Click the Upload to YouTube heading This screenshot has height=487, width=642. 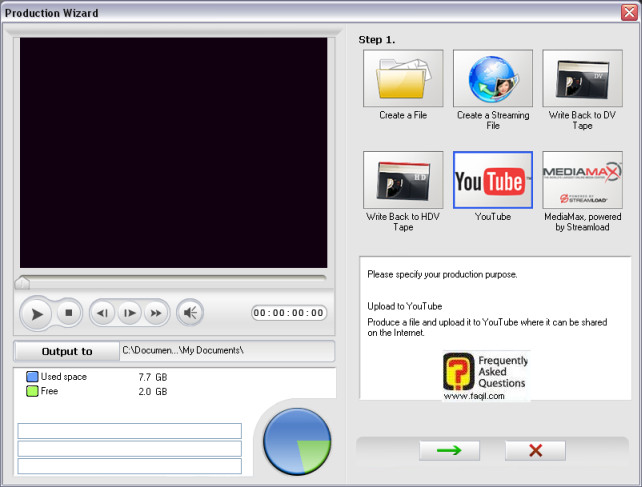click(405, 306)
